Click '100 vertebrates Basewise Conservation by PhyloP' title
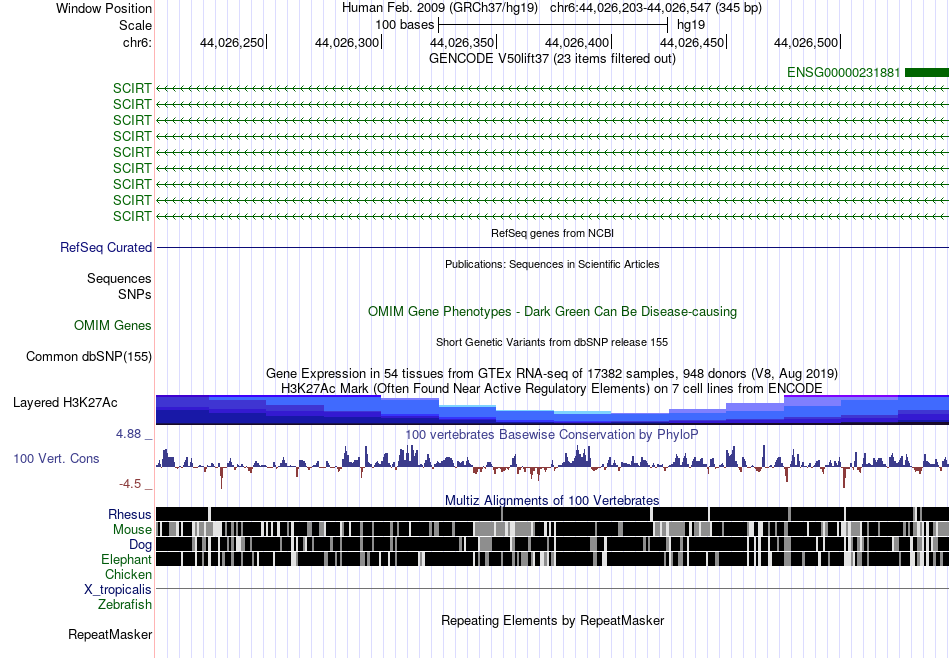The image size is (950, 658). pyautogui.click(x=552, y=434)
